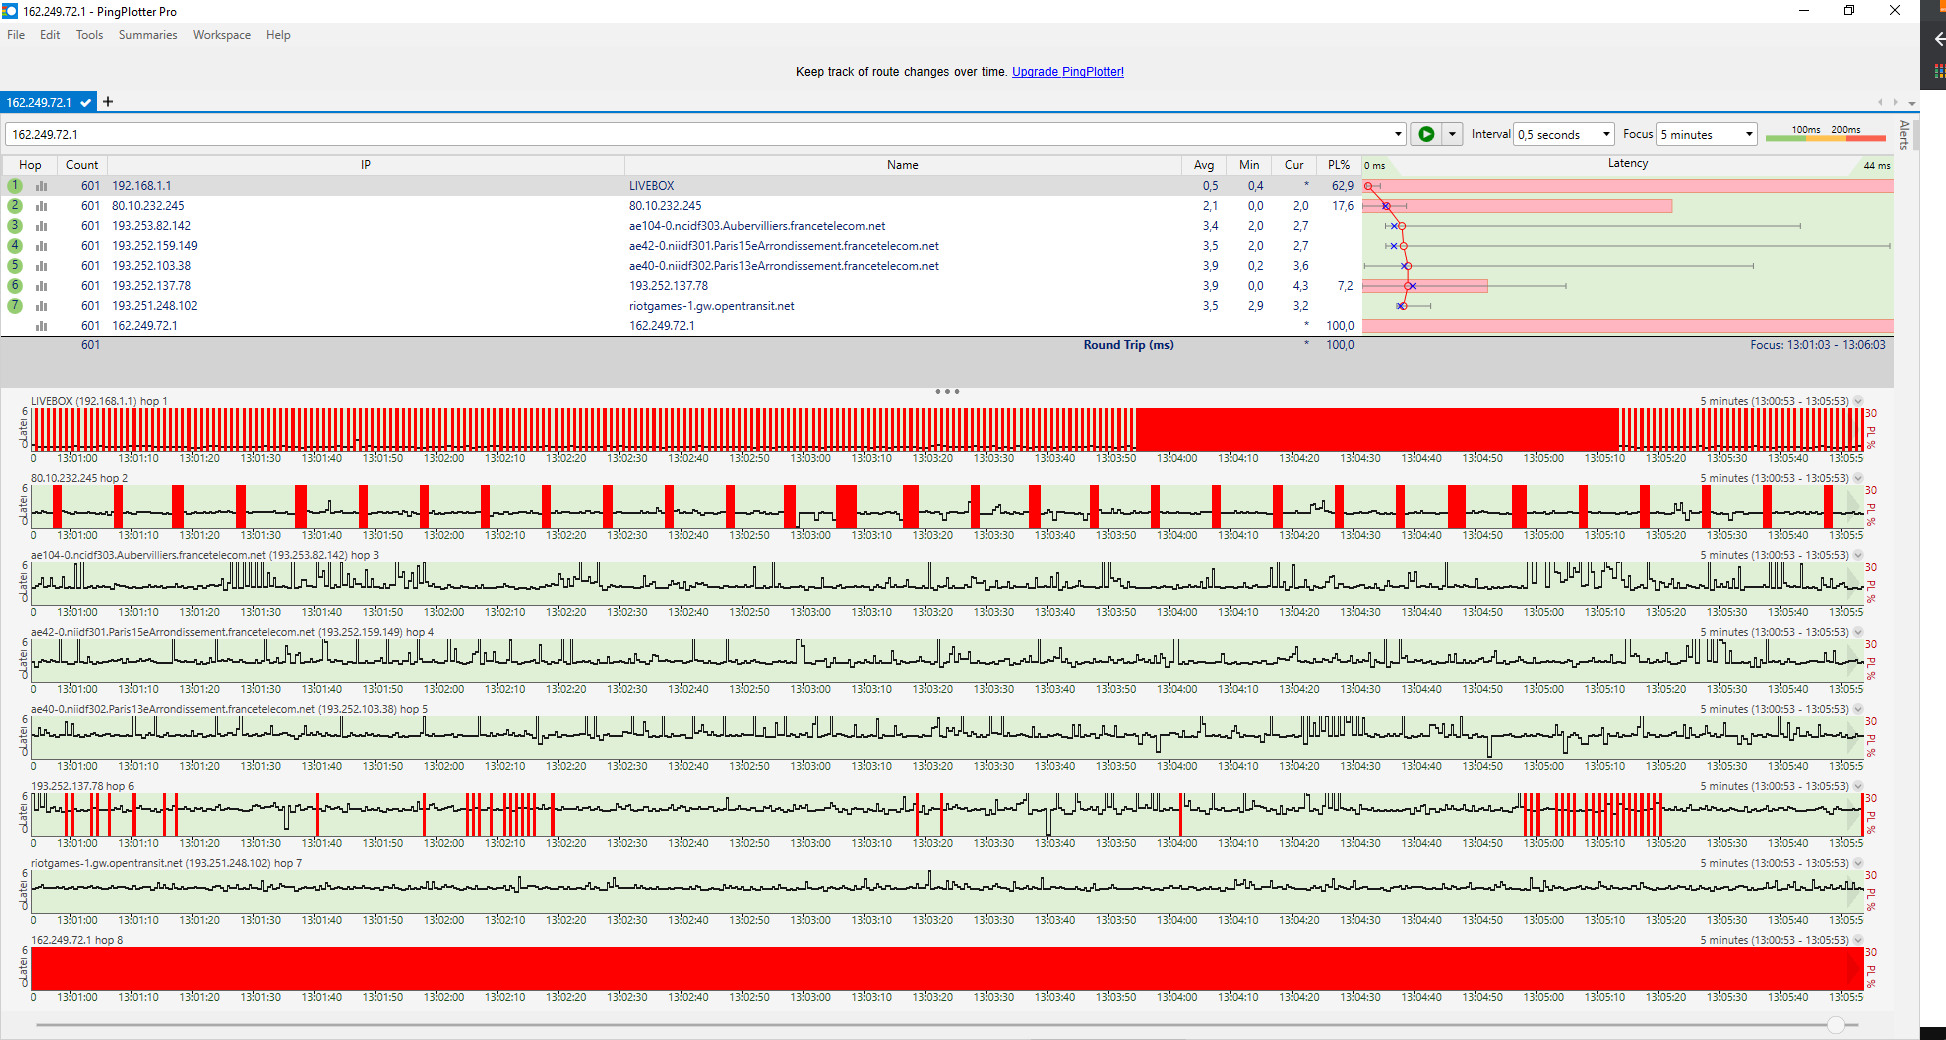Toggle the graph icon for hop 2

(x=42, y=206)
